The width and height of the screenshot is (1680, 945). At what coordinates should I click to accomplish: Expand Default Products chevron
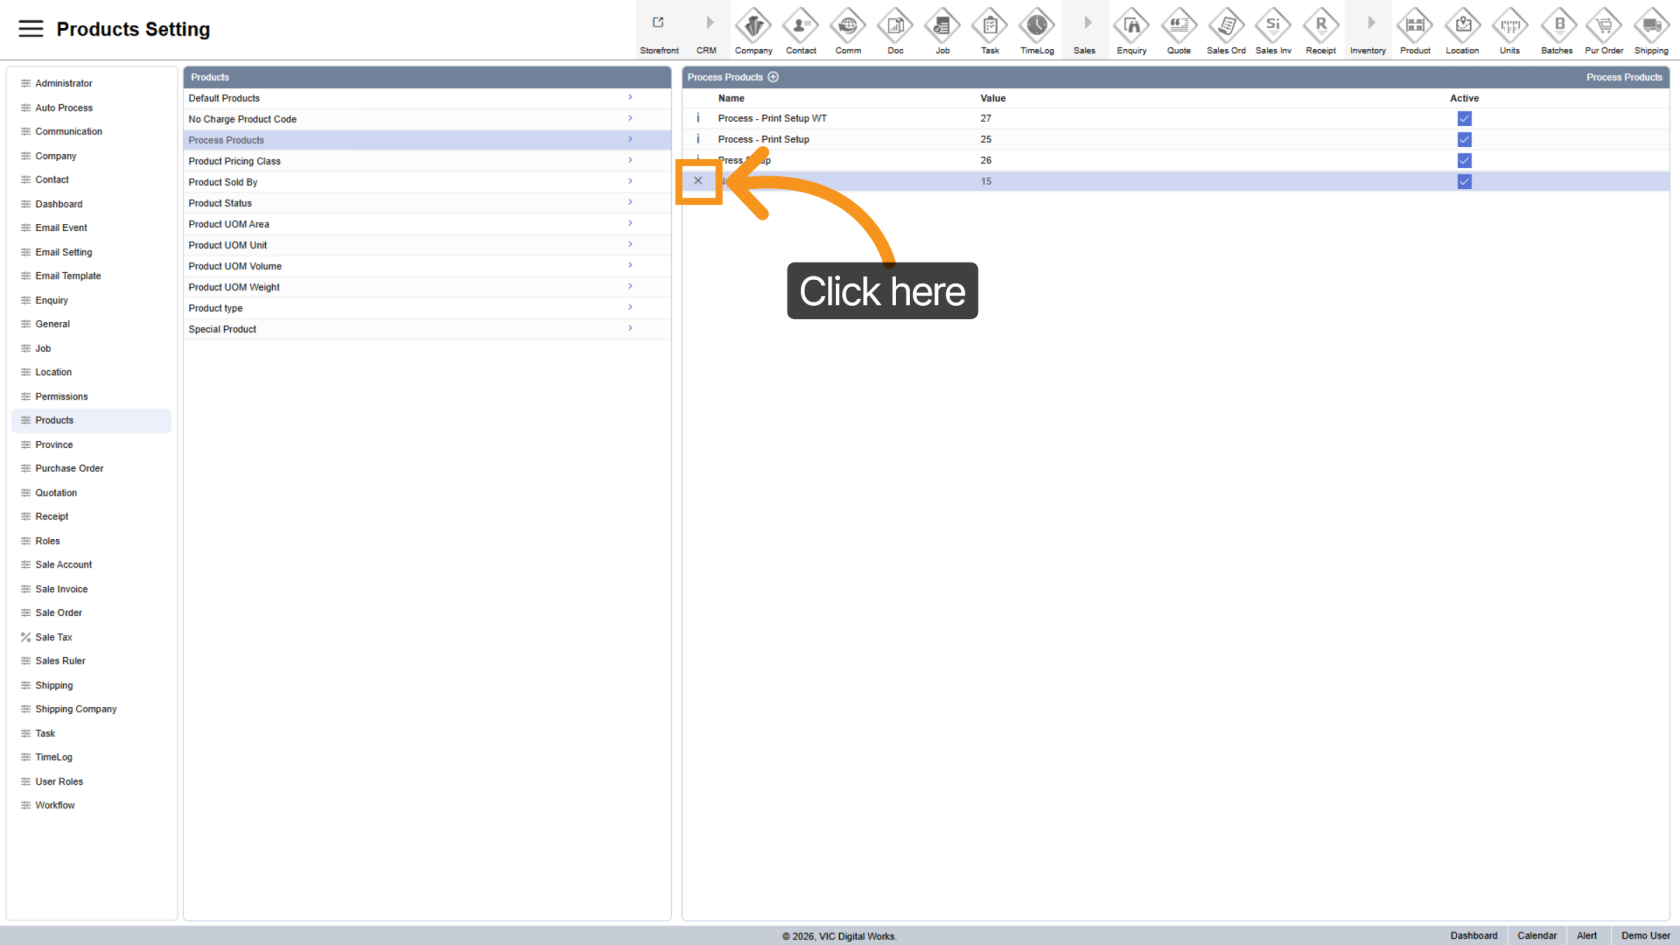point(630,98)
